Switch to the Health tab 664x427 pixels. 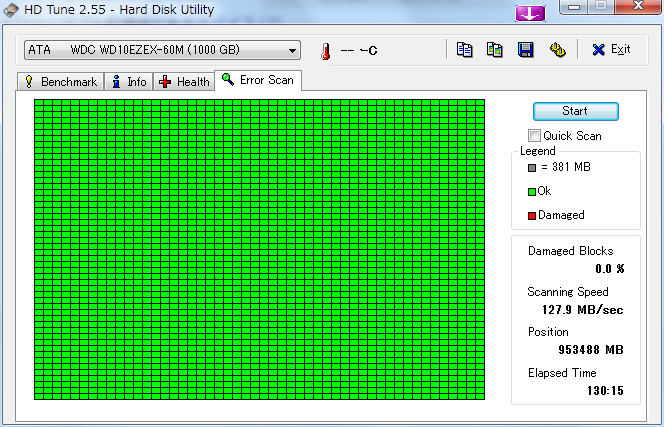(184, 81)
